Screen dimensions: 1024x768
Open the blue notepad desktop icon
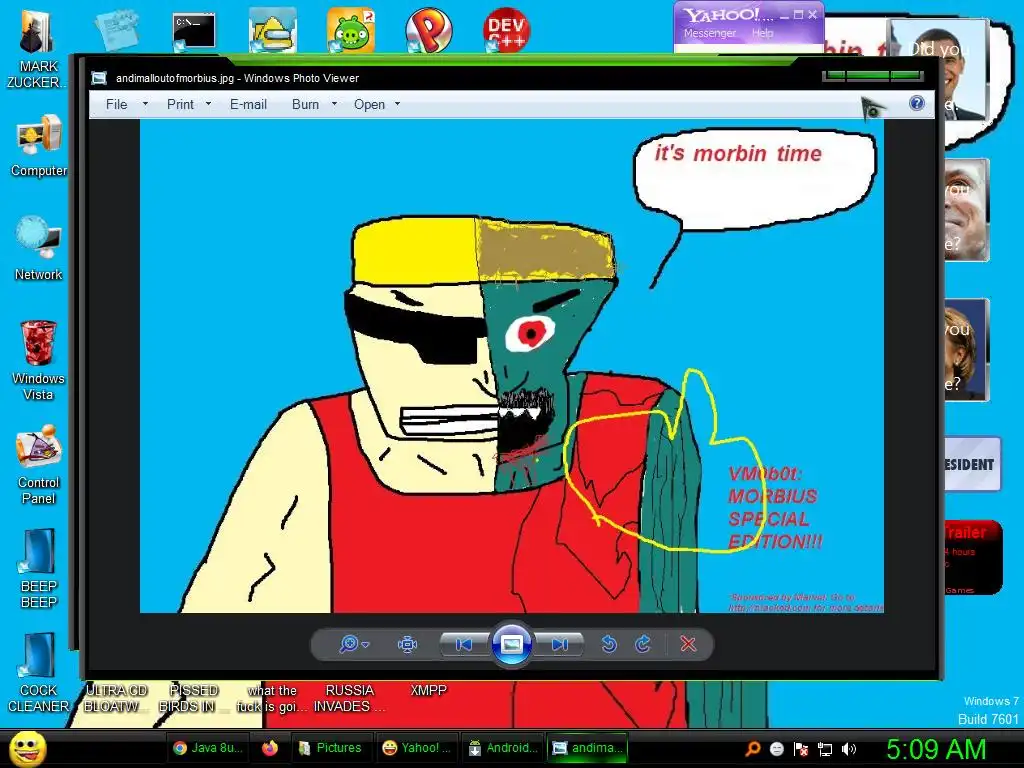pyautogui.click(x=116, y=30)
